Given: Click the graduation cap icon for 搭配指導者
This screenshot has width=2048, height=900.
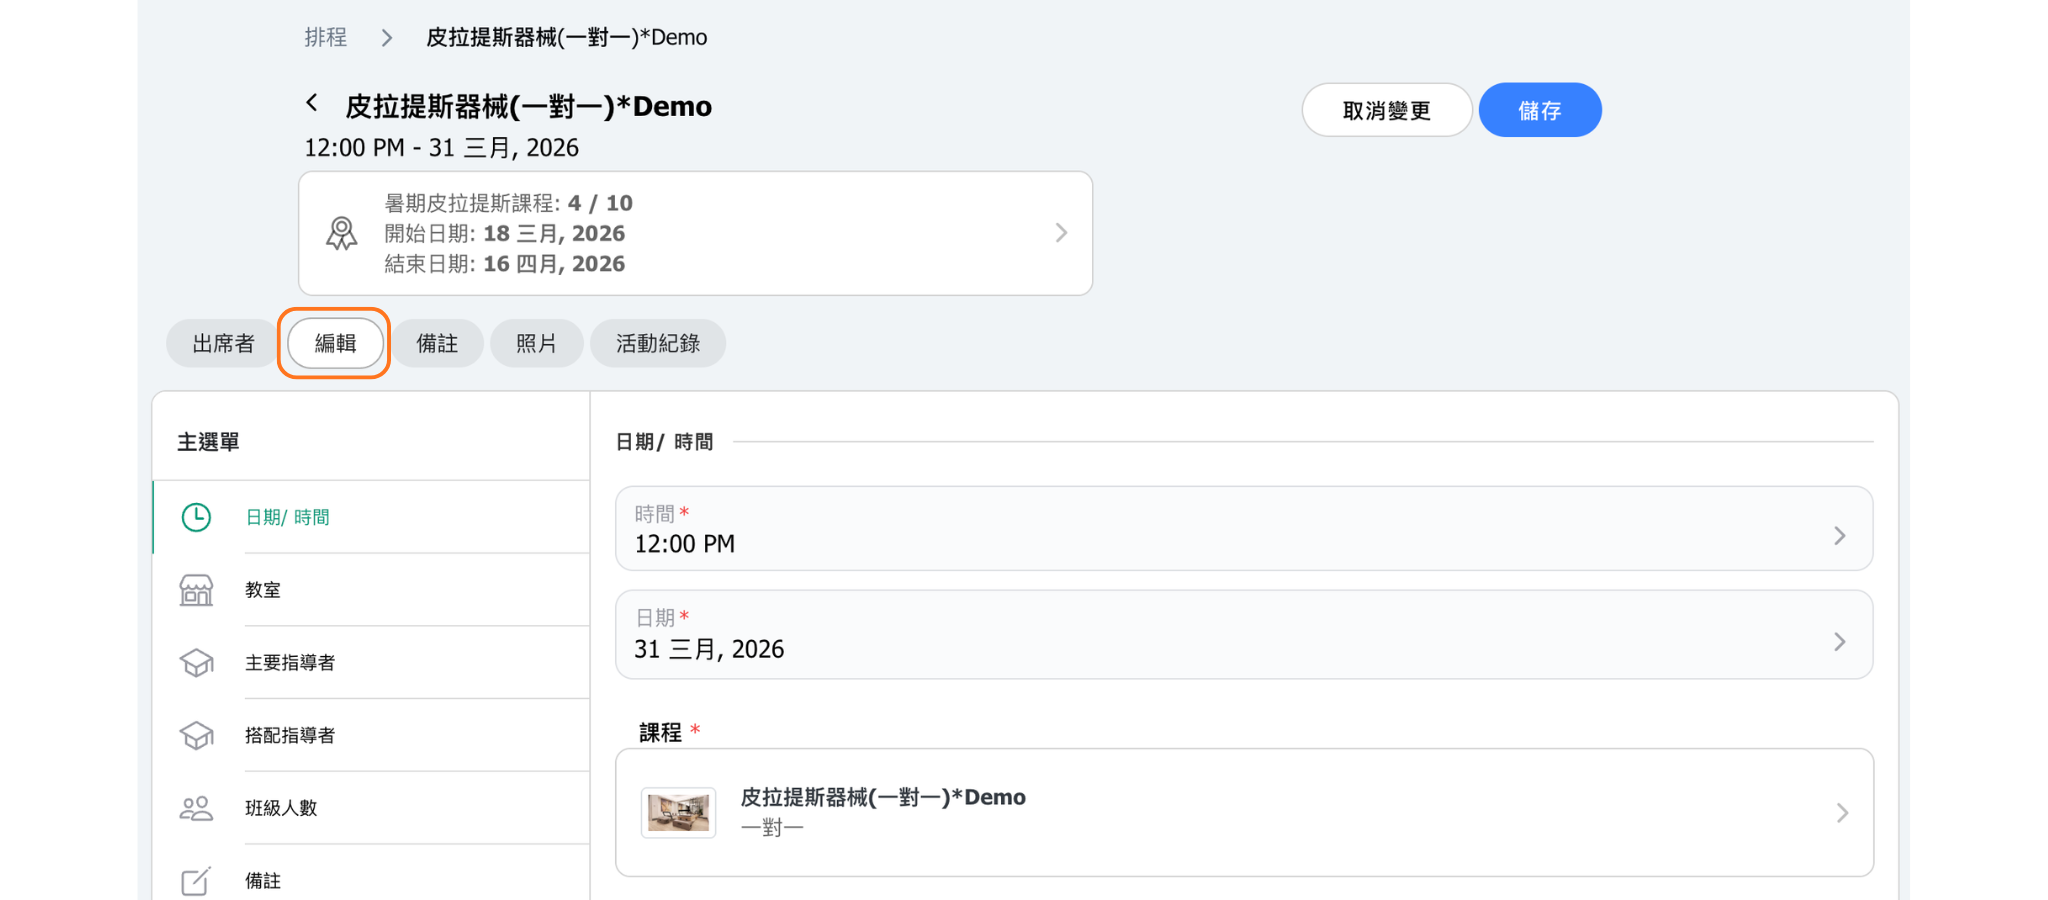Looking at the screenshot, I should (196, 736).
